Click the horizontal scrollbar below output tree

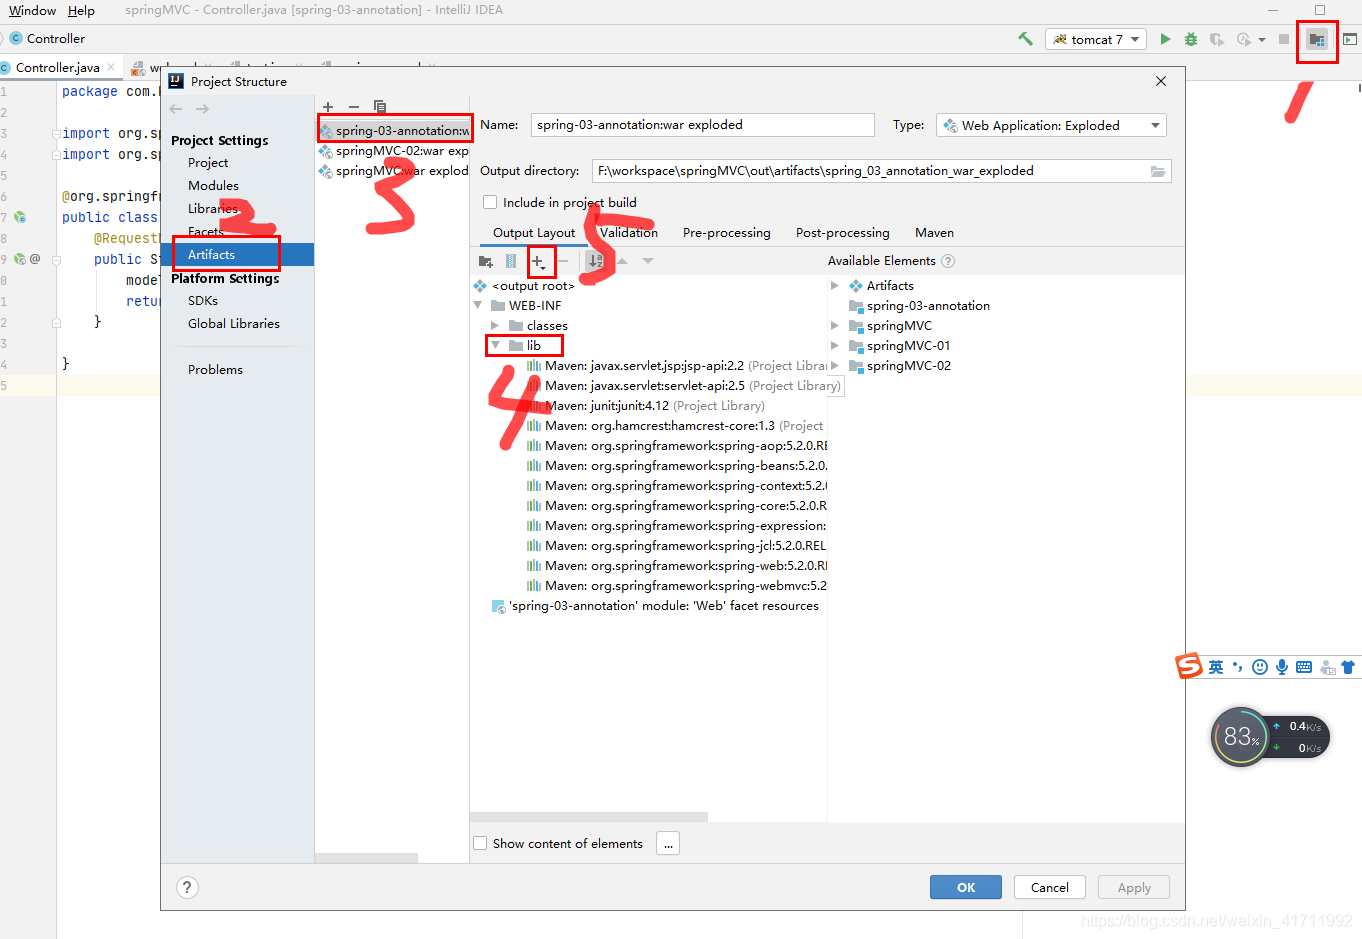tap(589, 817)
